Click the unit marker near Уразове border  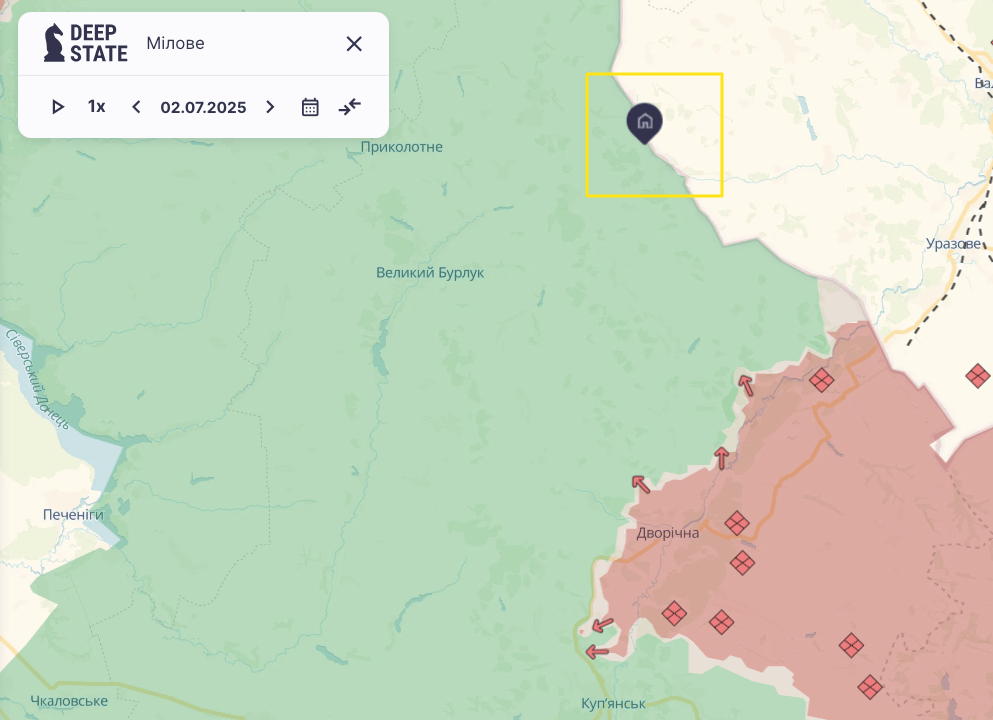pyautogui.click(x=978, y=376)
